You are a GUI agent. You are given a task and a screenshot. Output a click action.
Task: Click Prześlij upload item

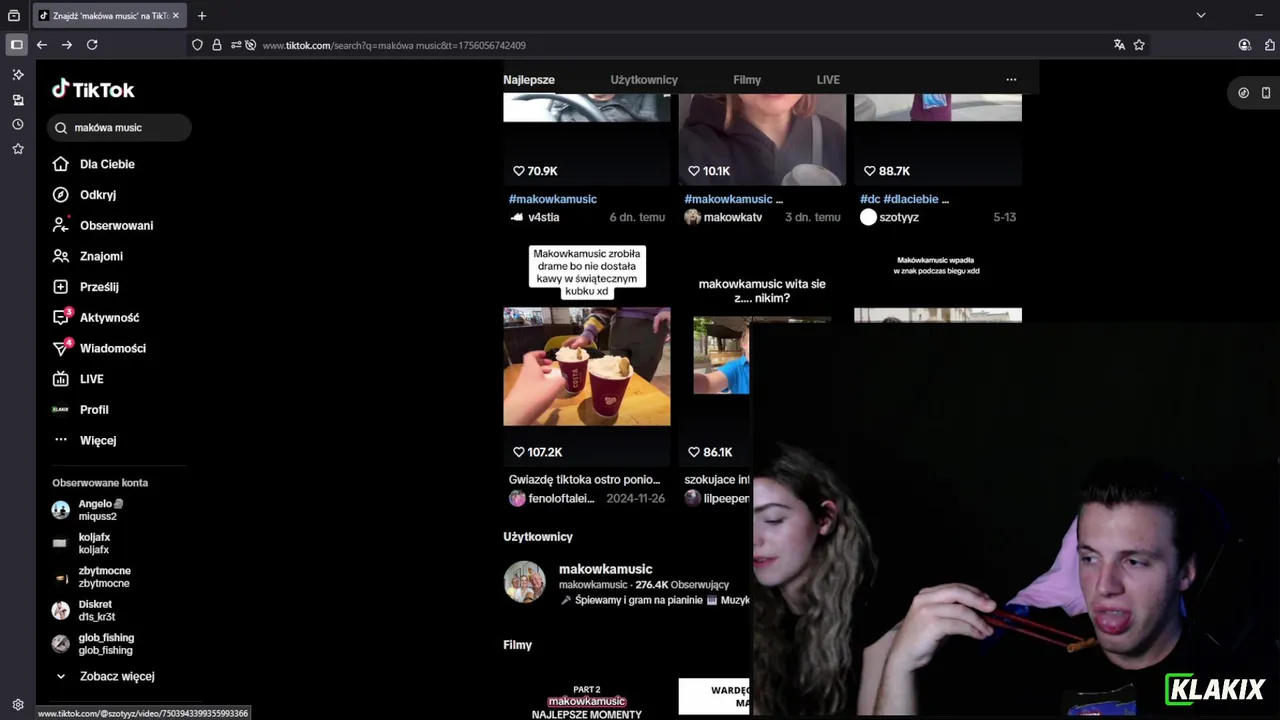(86, 287)
